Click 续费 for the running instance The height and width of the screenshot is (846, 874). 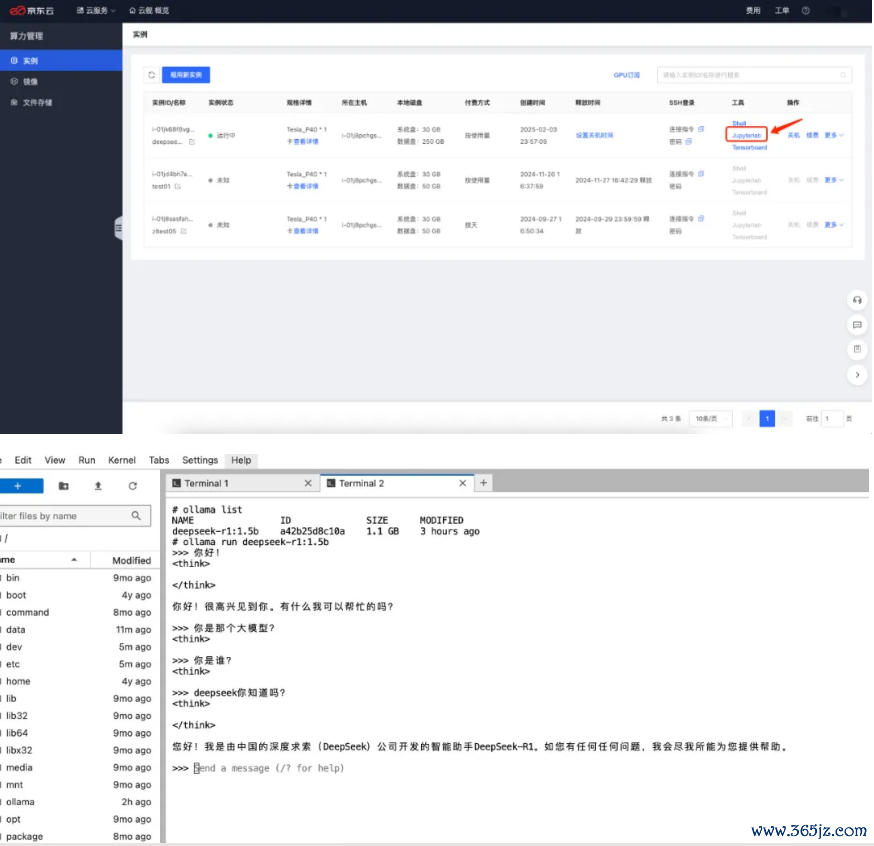click(812, 135)
